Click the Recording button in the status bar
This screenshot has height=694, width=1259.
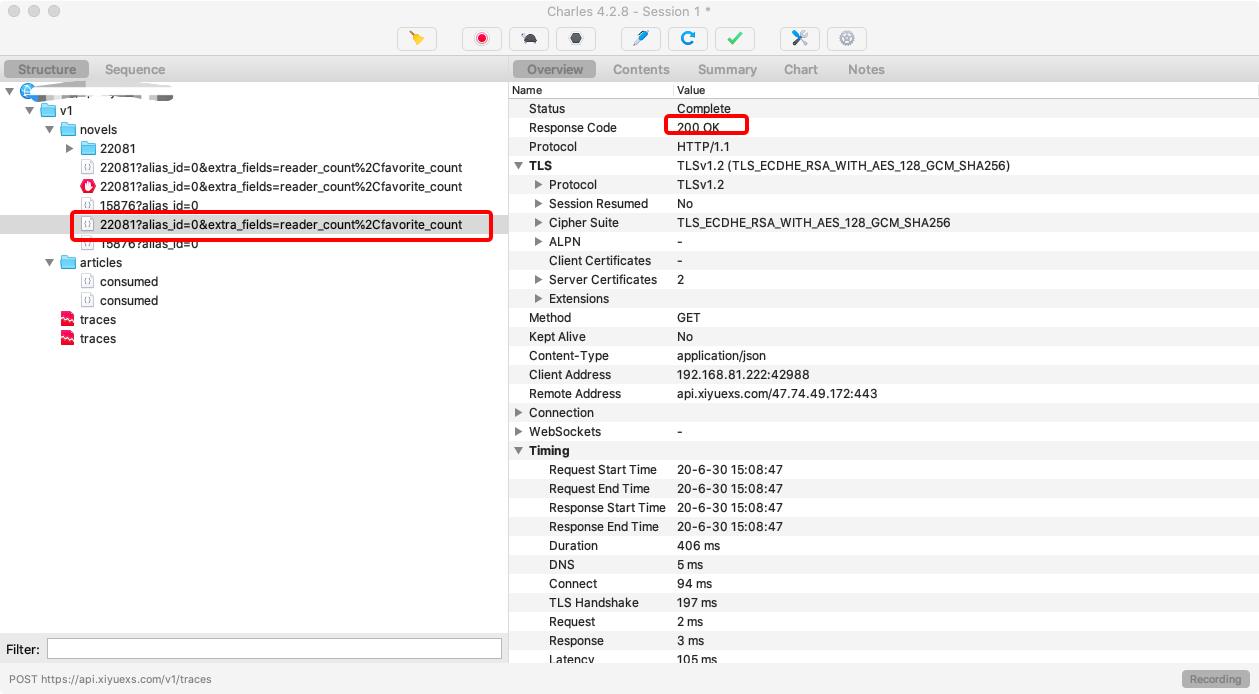(1215, 679)
